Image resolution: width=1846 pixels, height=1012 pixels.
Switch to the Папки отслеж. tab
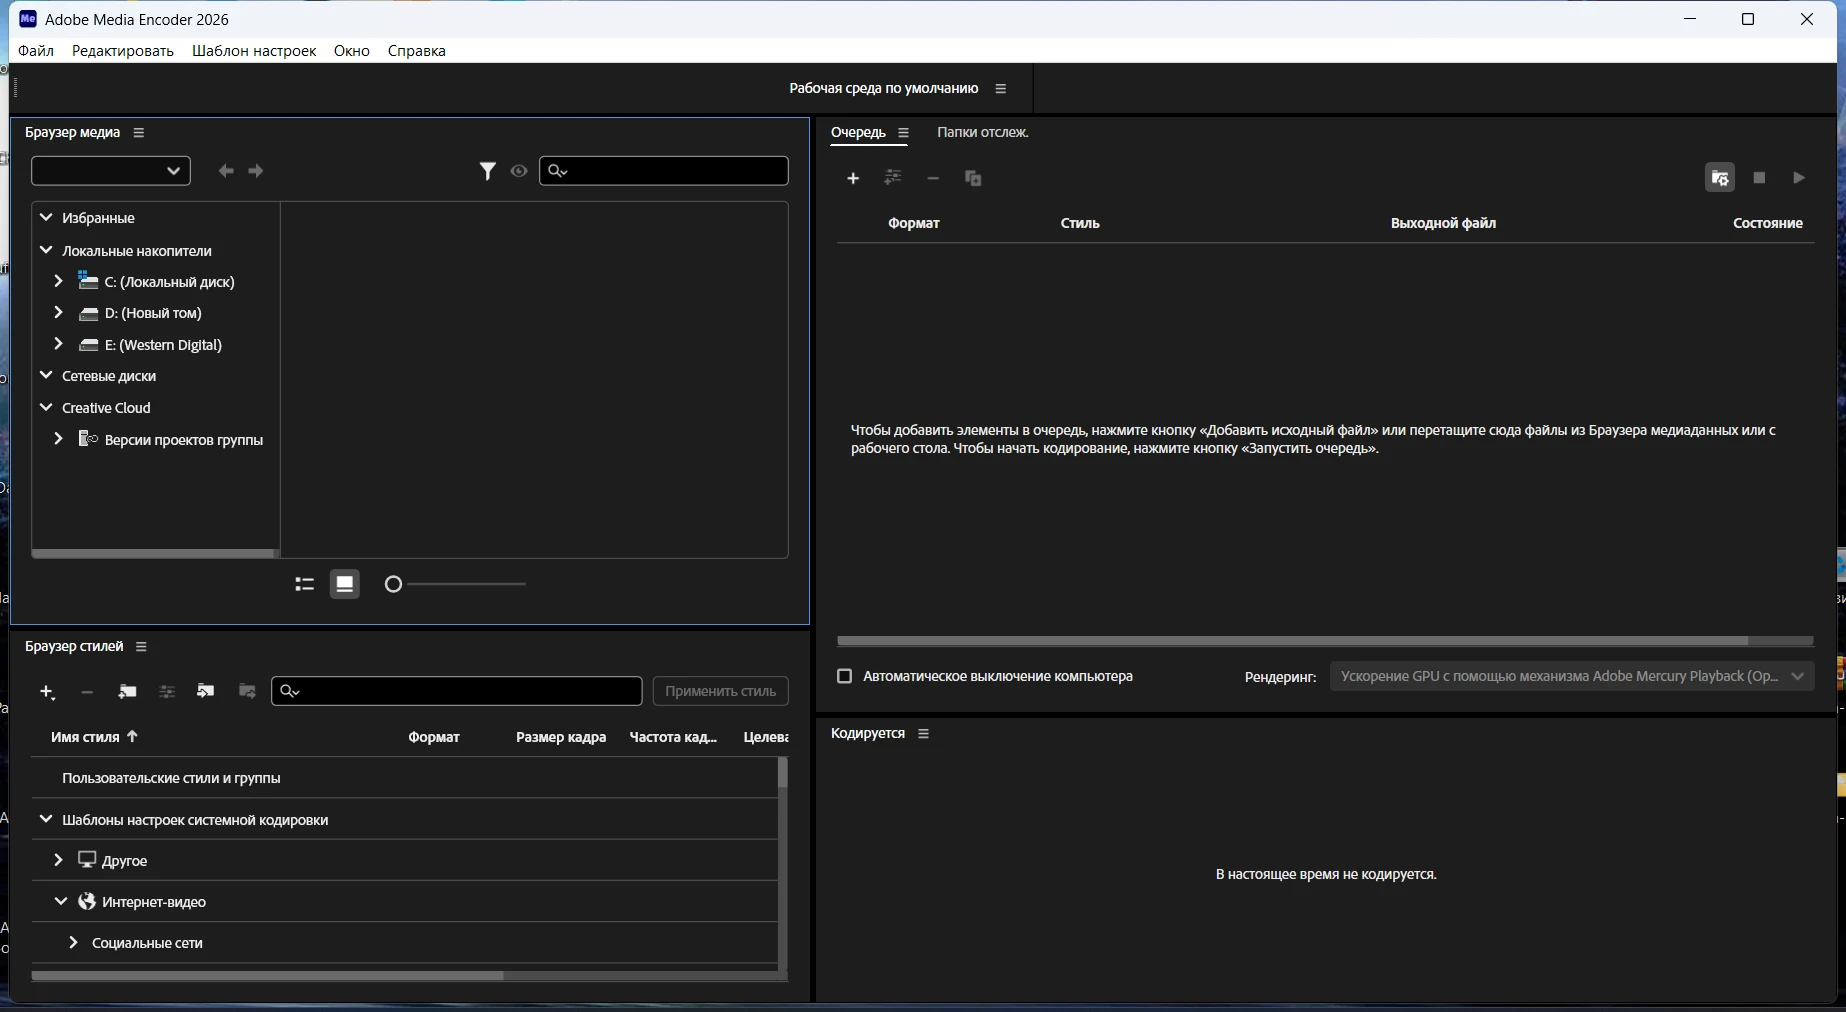click(982, 133)
